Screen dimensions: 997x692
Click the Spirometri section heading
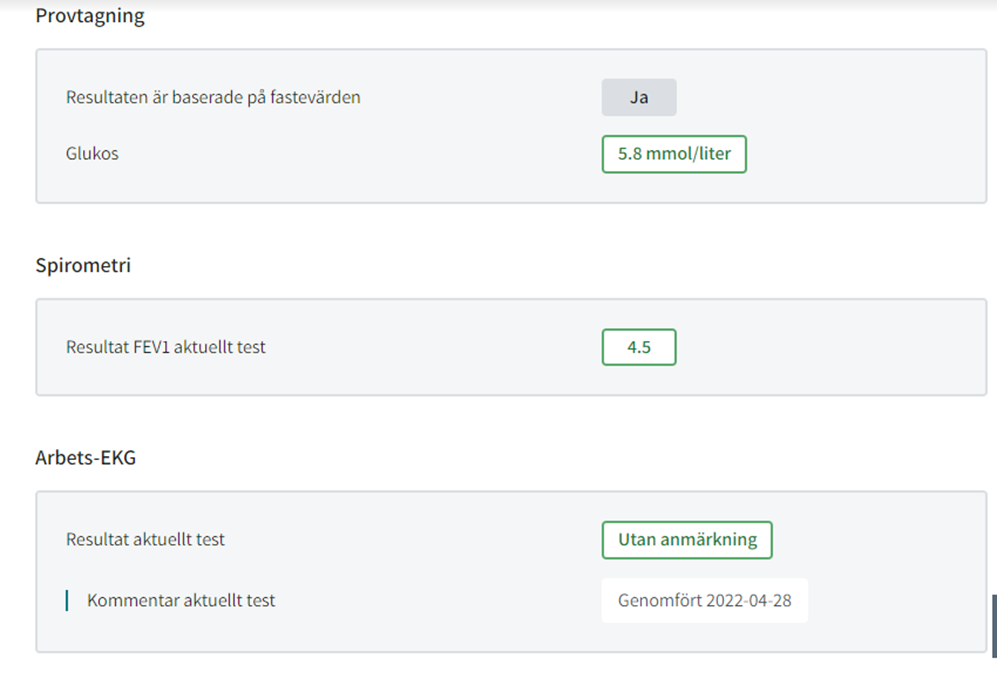83,265
